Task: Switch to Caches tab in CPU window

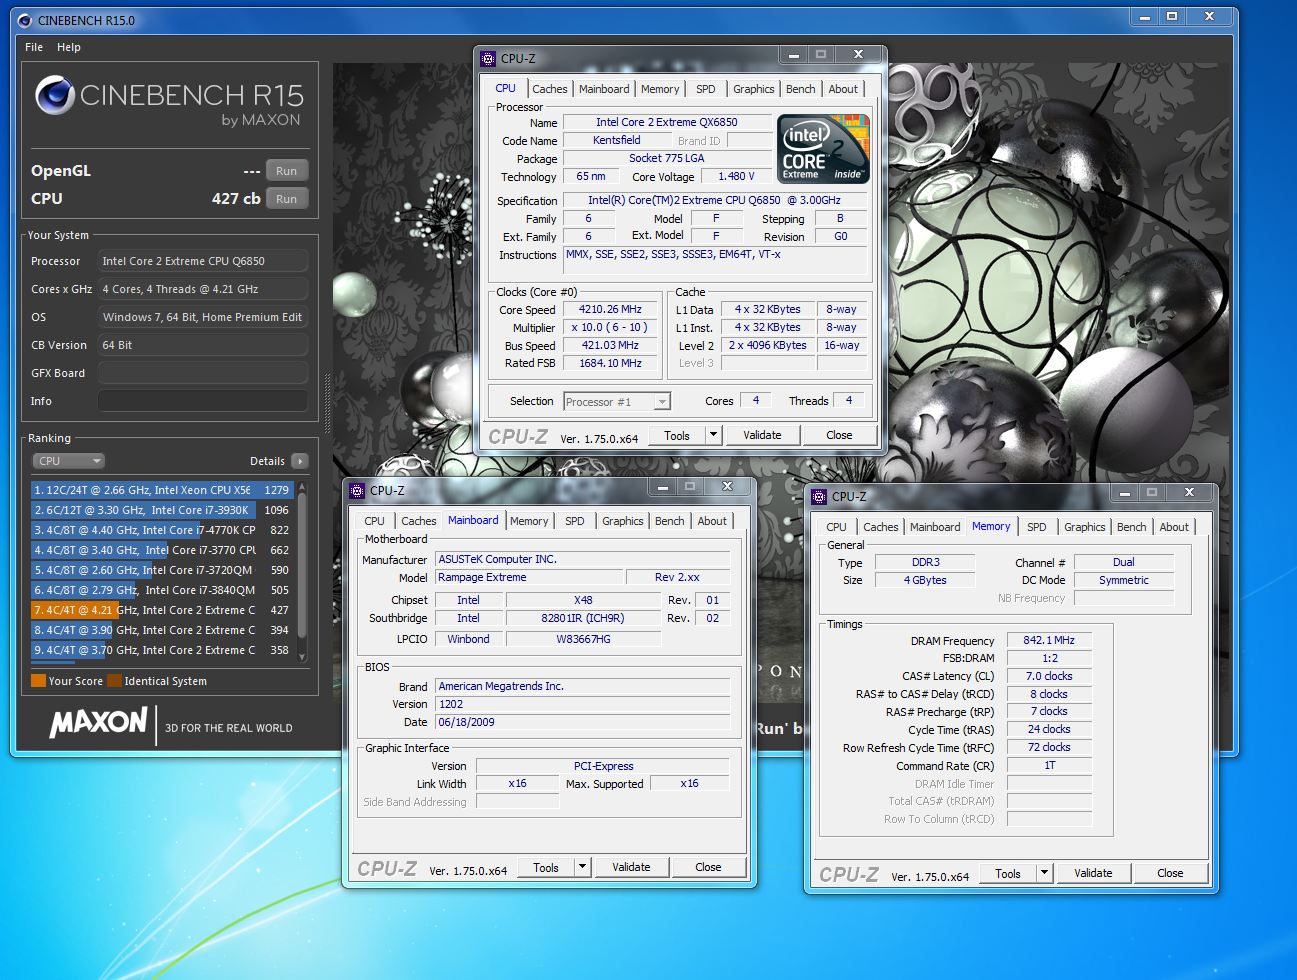Action: click(550, 89)
